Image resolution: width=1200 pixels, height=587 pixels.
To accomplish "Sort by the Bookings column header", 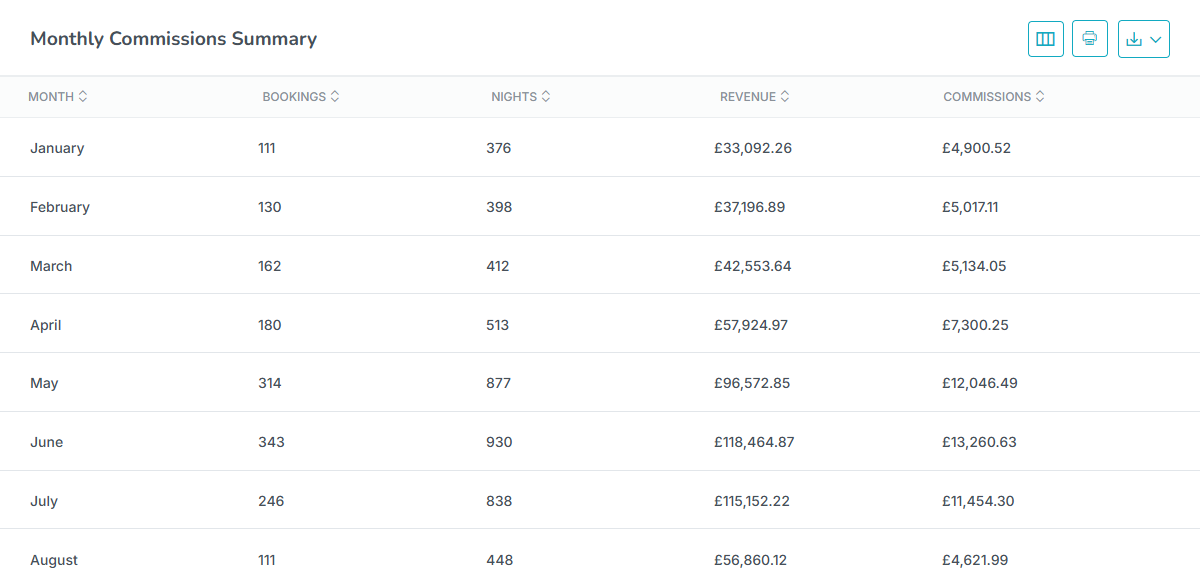I will coord(301,97).
